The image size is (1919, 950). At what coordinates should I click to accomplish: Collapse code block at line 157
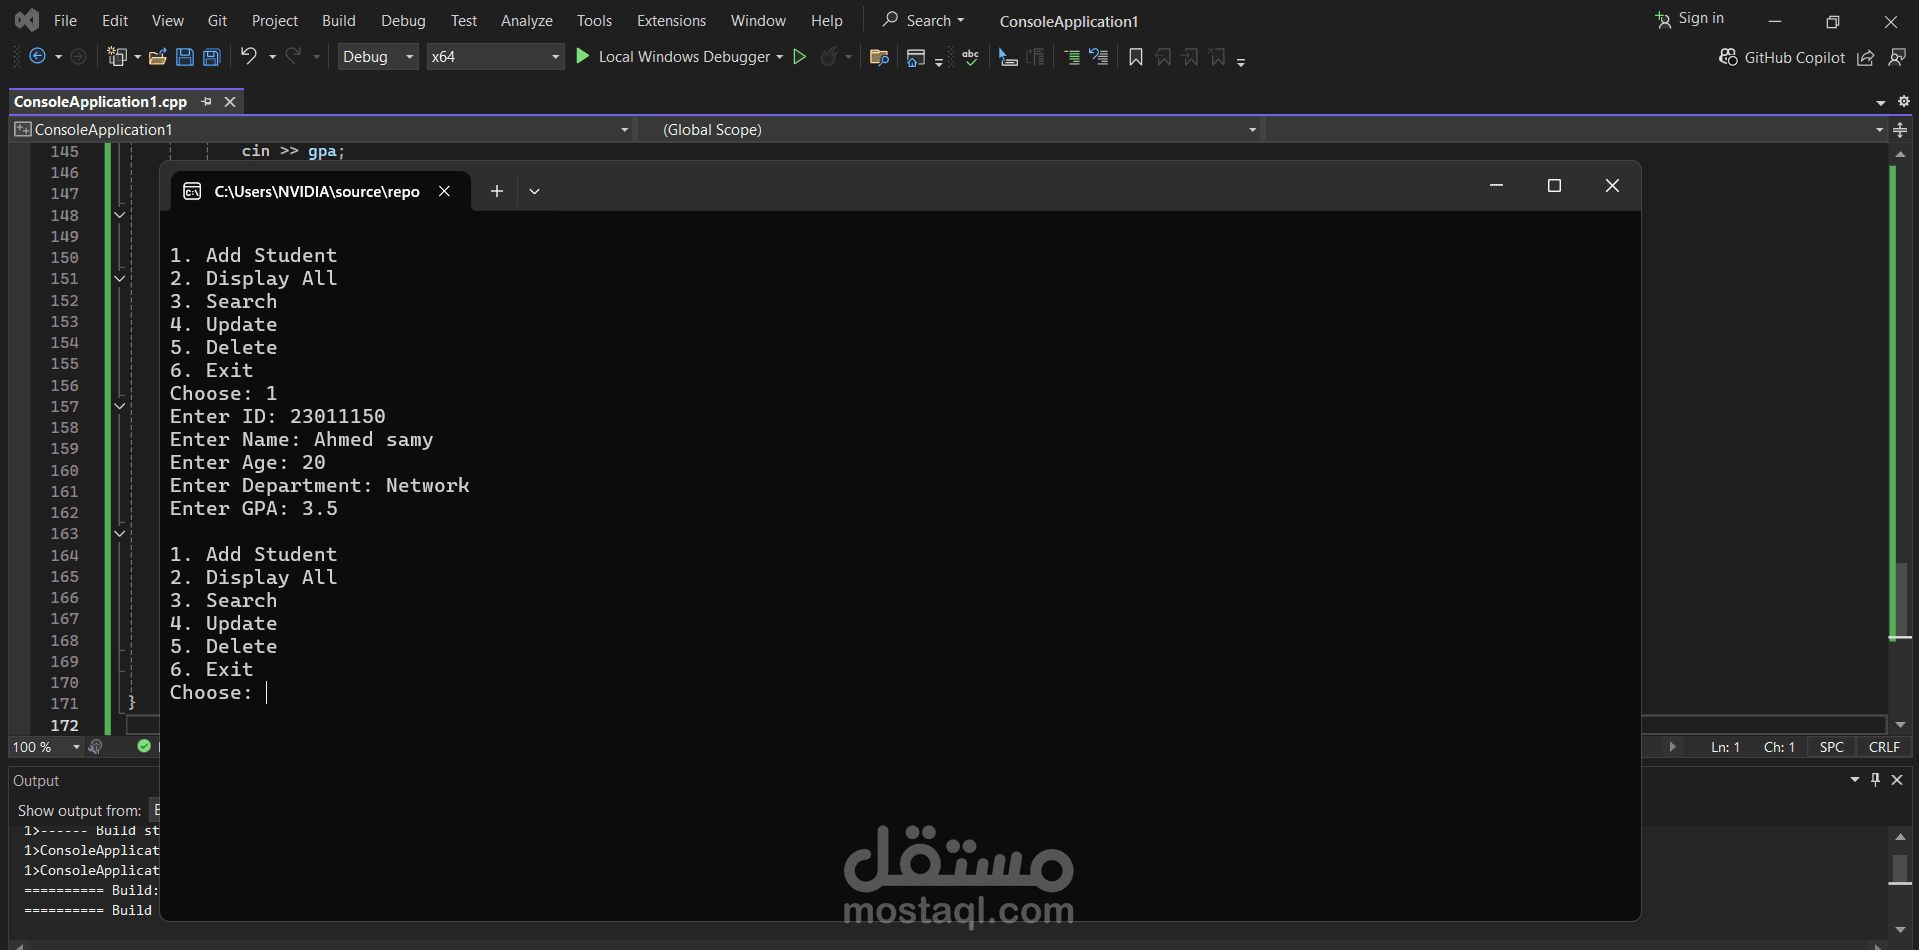tap(119, 406)
